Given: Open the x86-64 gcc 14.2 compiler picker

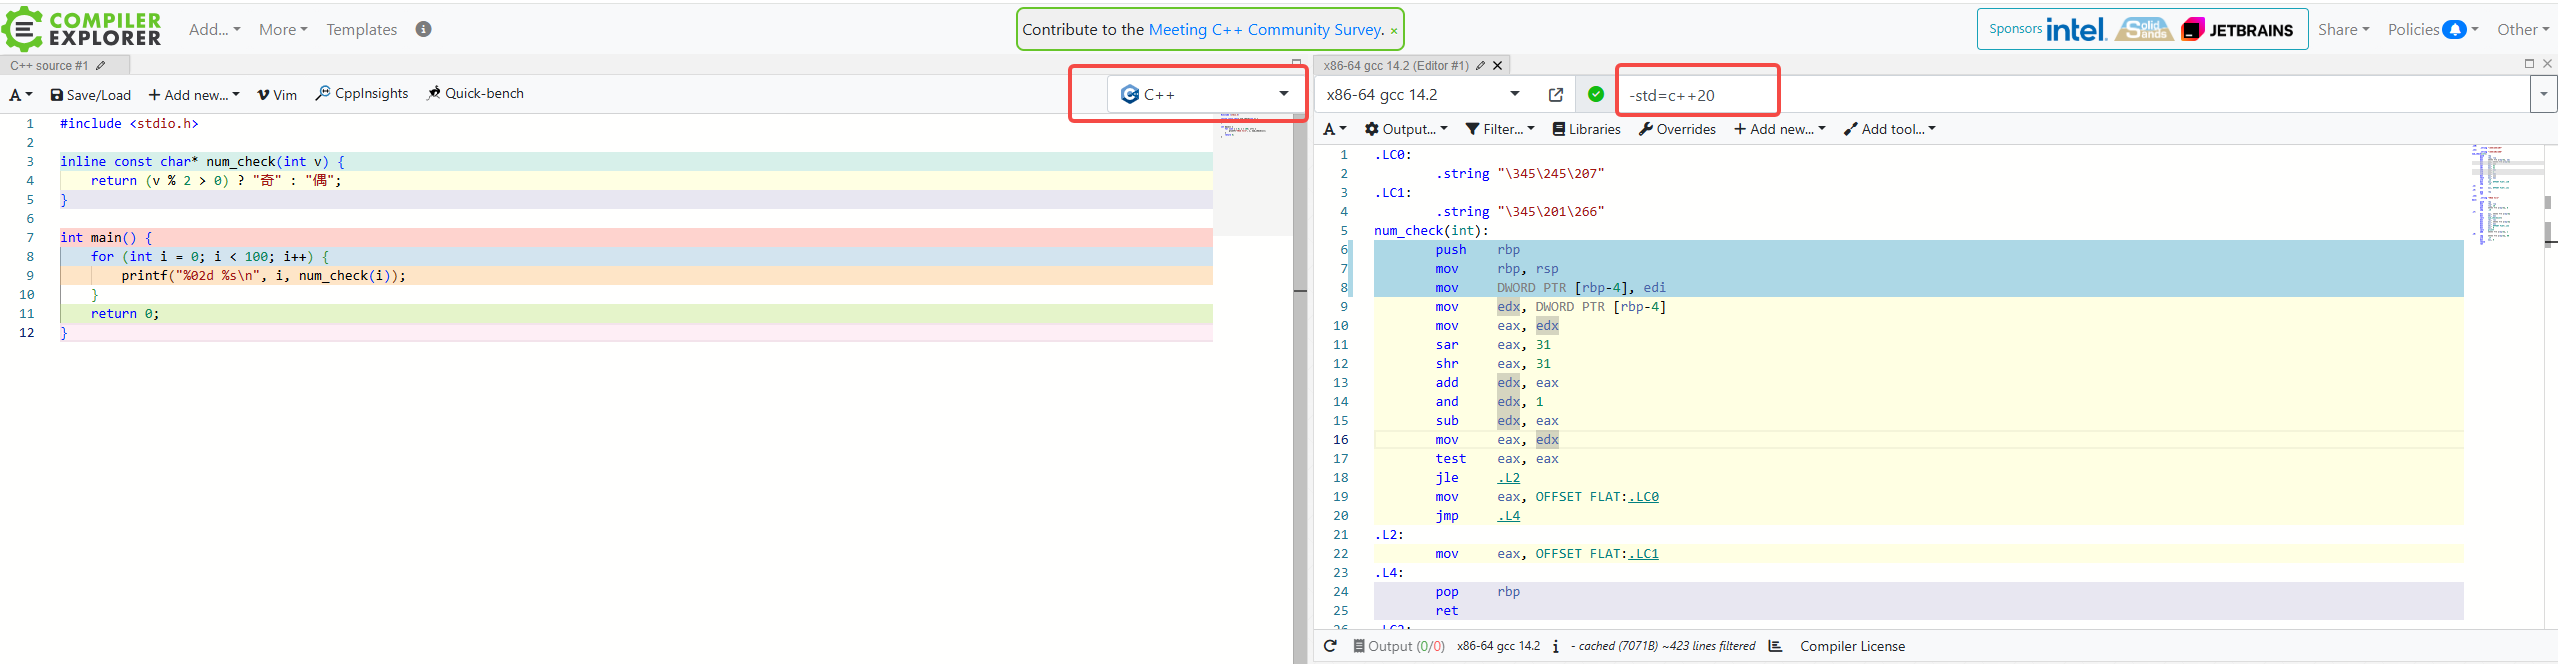Looking at the screenshot, I should pyautogui.click(x=1423, y=95).
